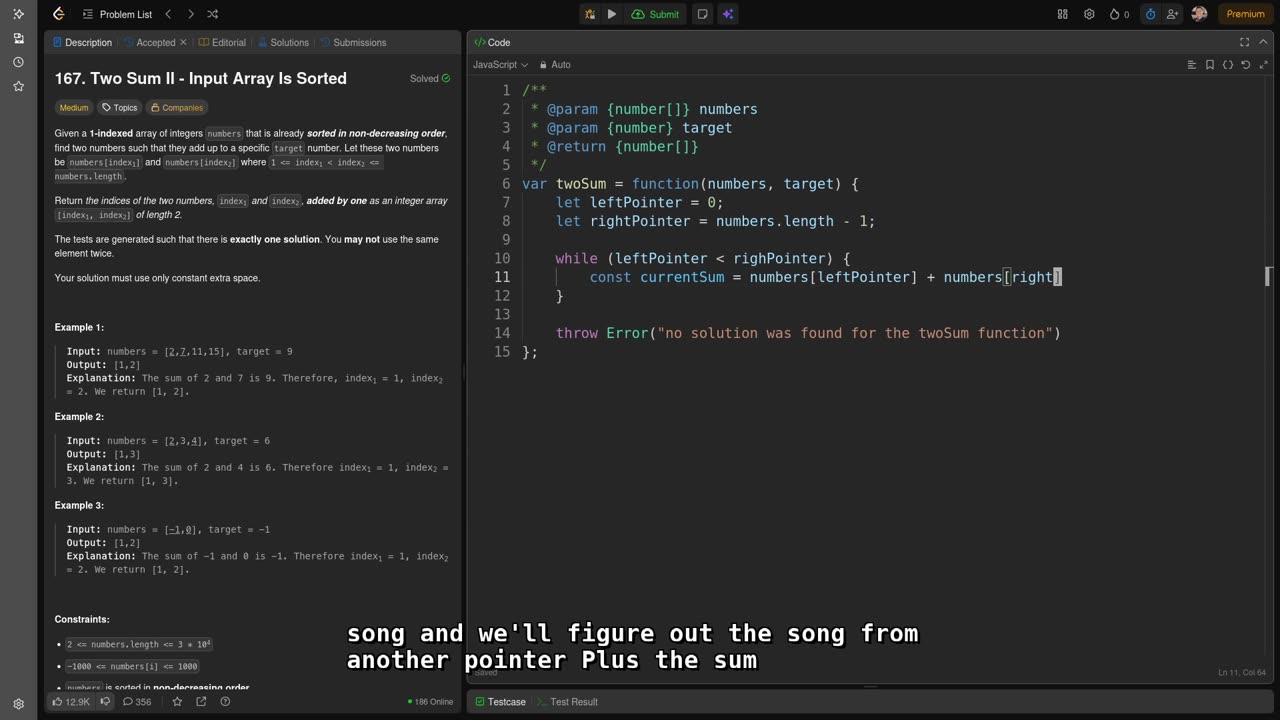
Task: Toggle the star favorite in footer
Action: (x=177, y=702)
